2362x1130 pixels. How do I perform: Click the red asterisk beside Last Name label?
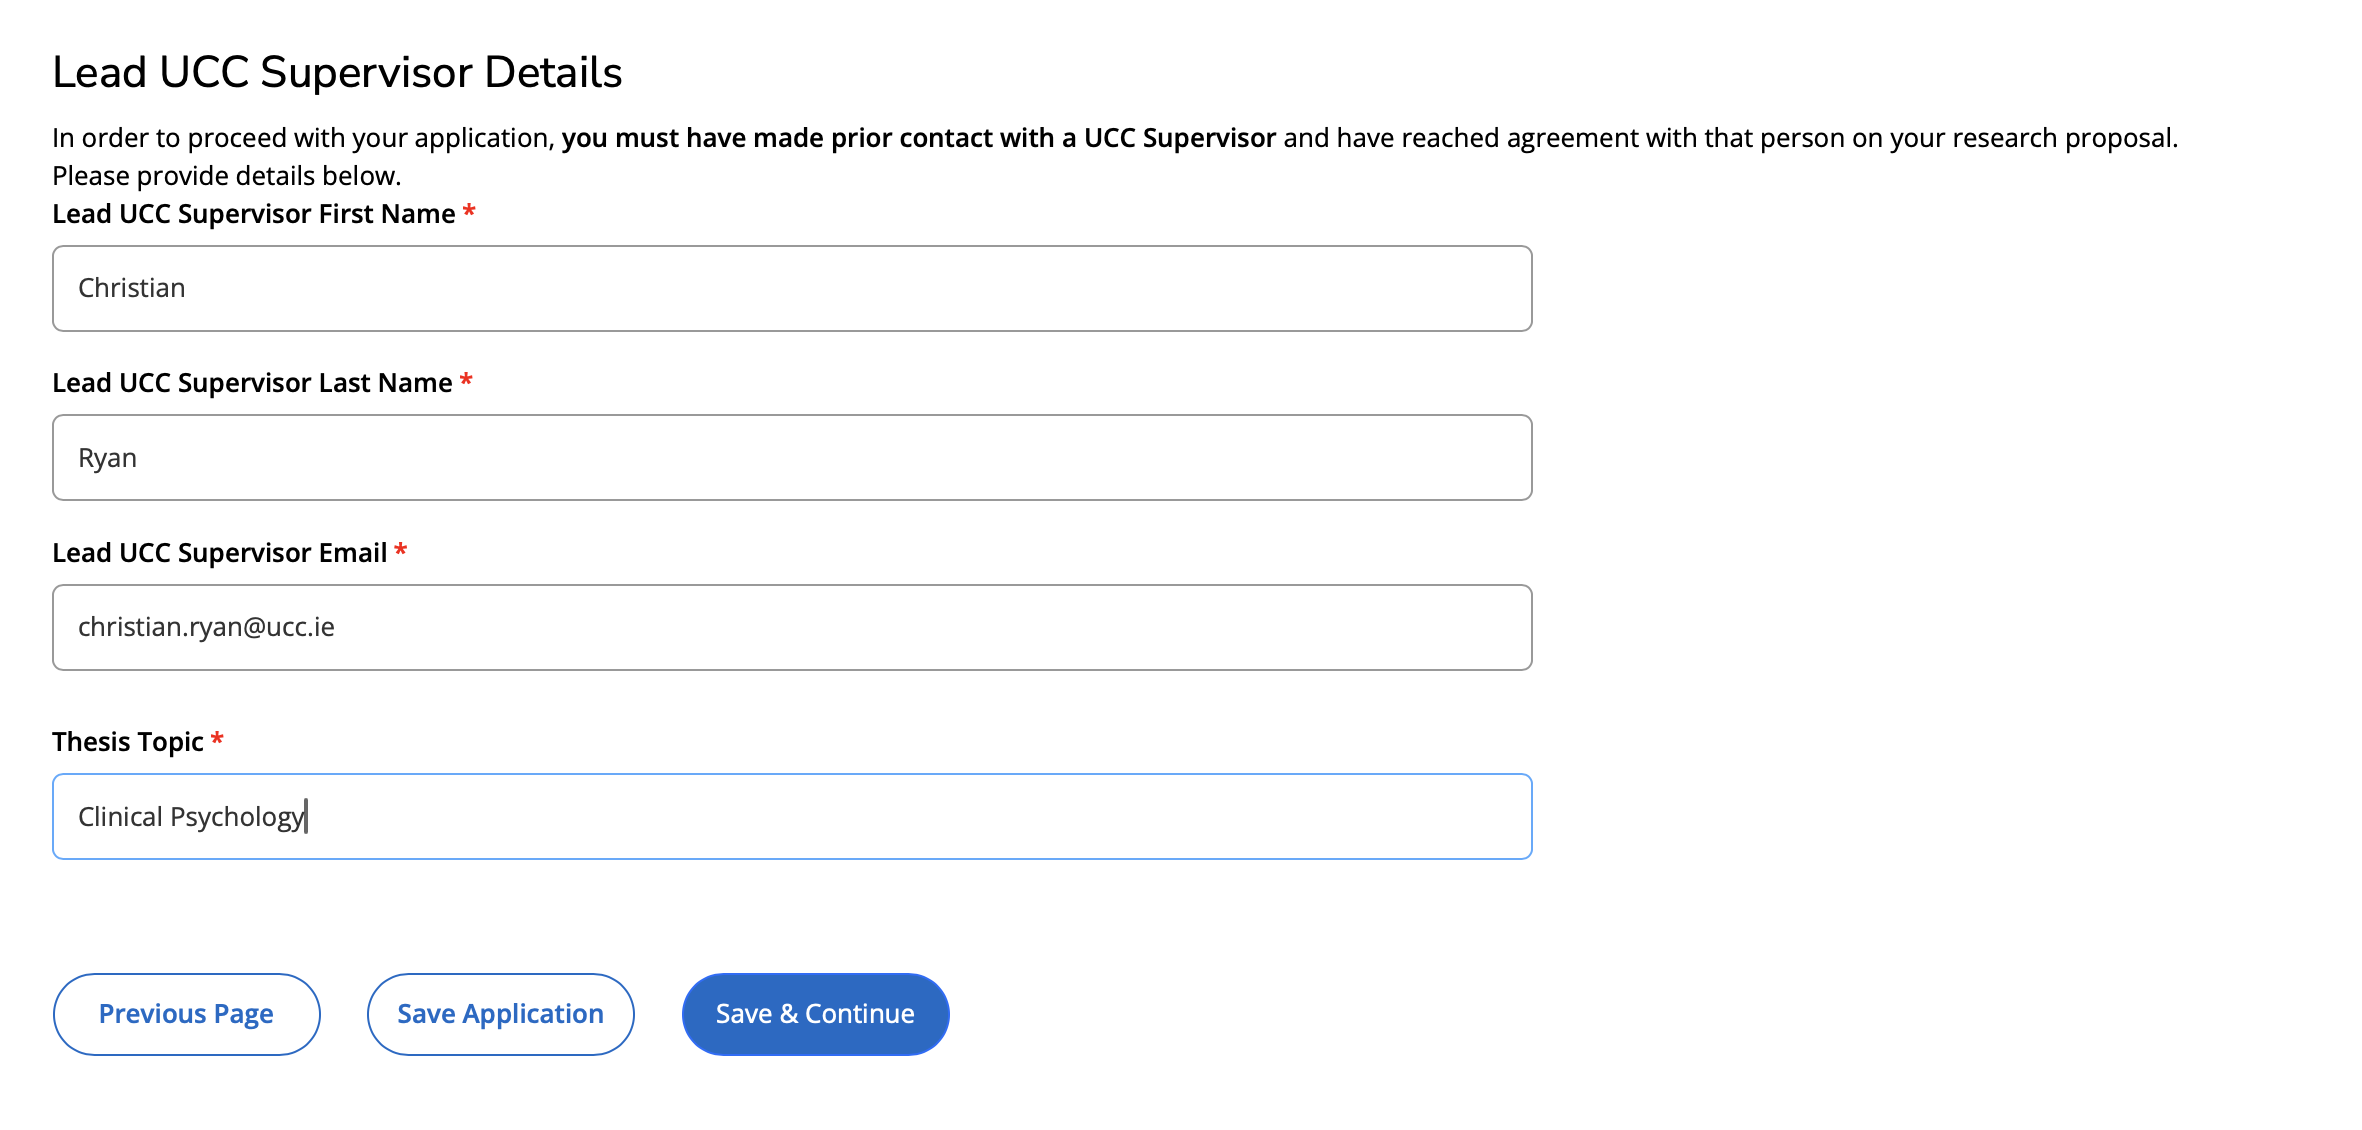(x=466, y=380)
